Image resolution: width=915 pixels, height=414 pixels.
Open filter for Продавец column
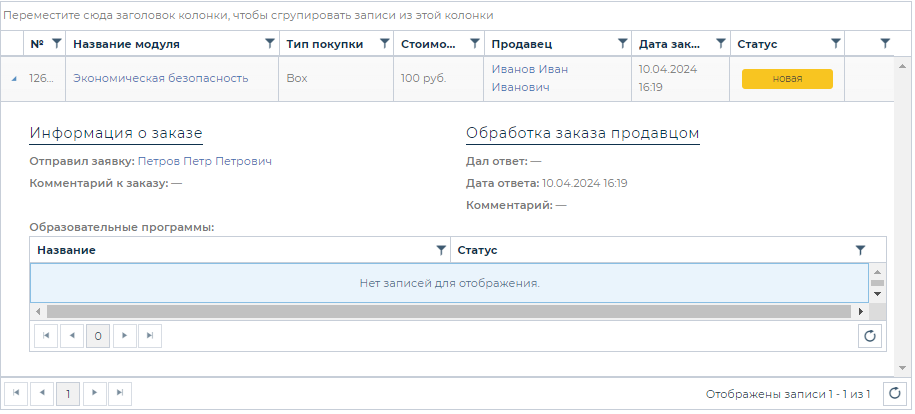[x=623, y=44]
